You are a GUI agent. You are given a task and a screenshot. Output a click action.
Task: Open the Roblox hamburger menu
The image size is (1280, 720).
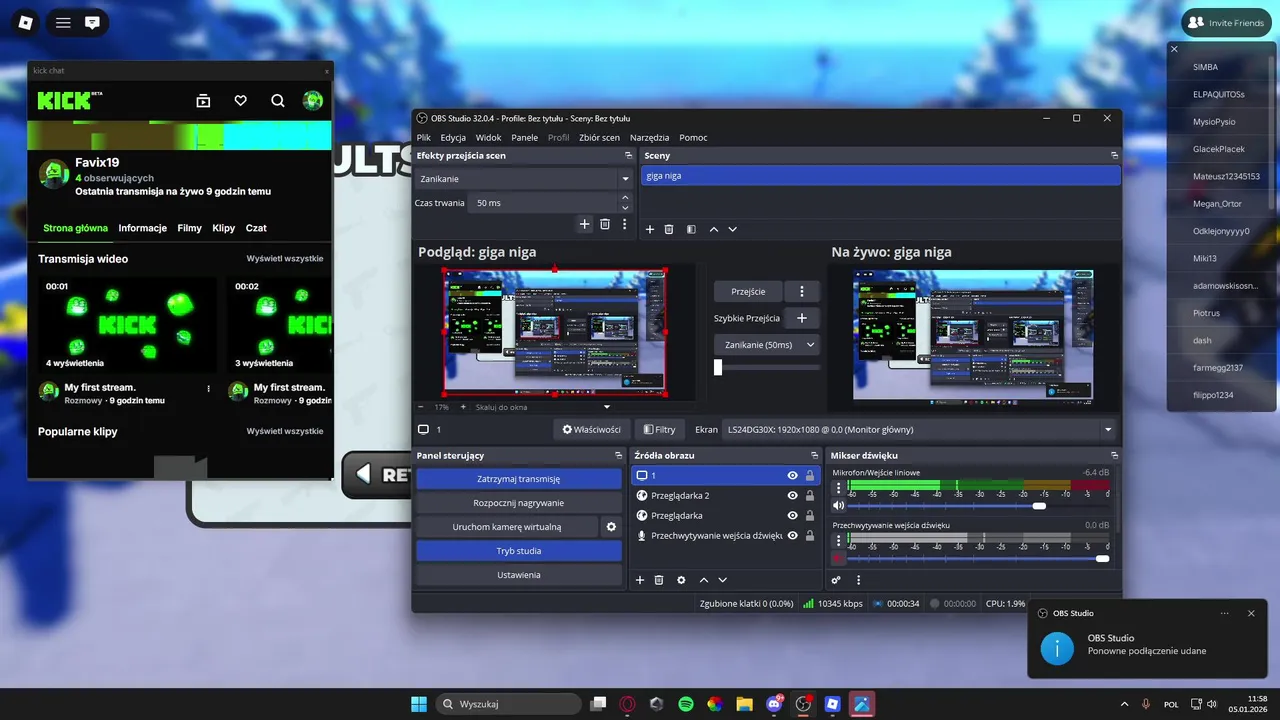pos(63,22)
